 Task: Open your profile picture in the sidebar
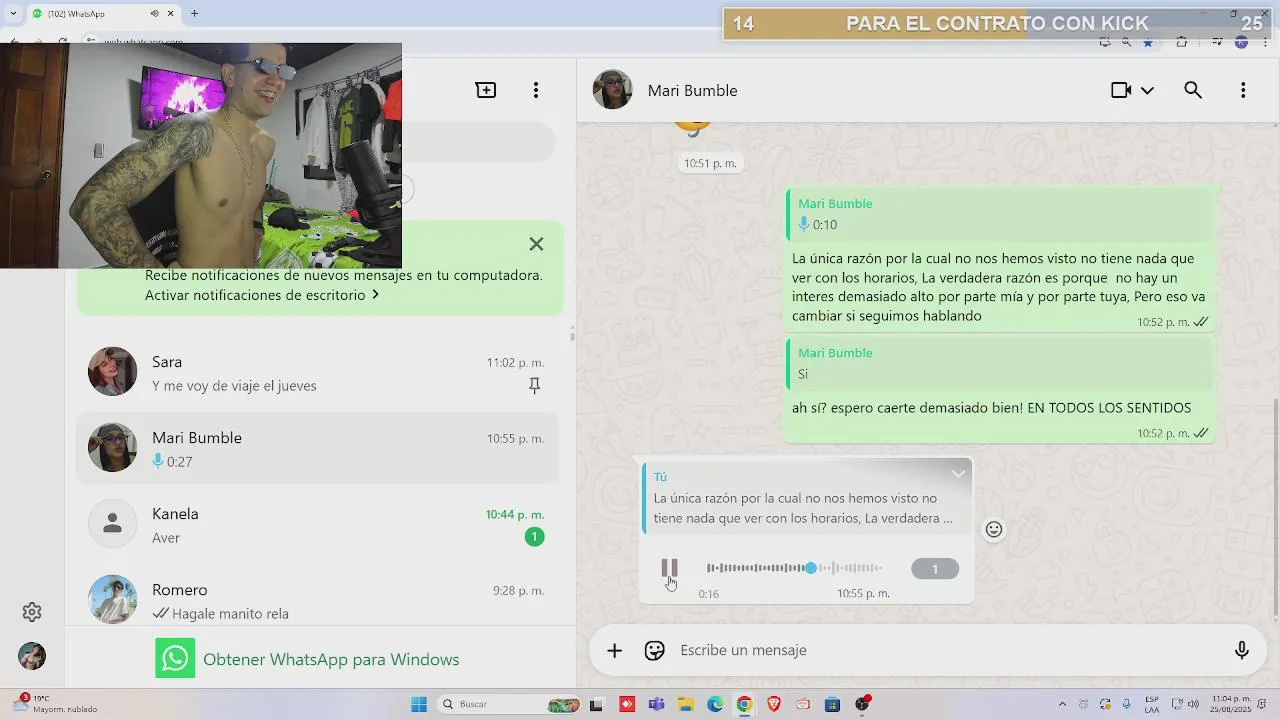32,656
